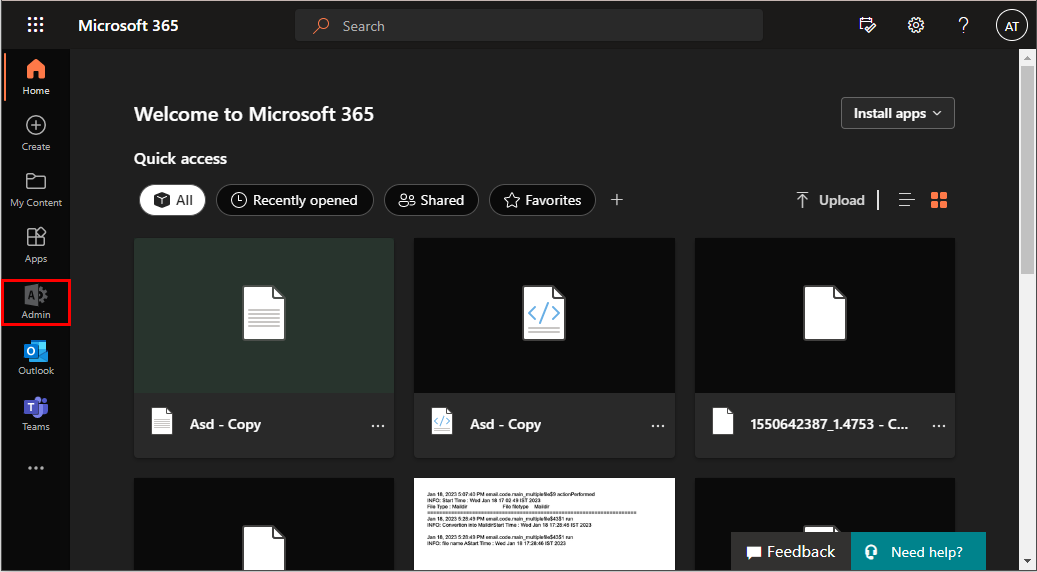Open the Admin center icon
Screen dimensions: 1037x572
coord(36,302)
